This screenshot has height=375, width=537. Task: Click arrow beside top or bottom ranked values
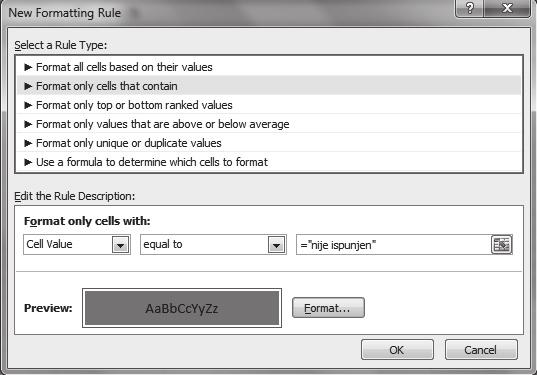click(x=28, y=105)
